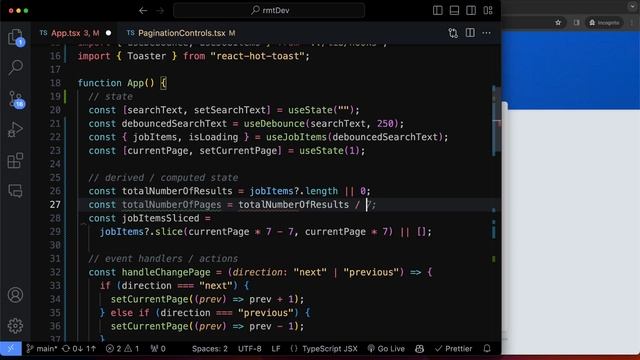Bookmark the page with browser star icon
Viewport: 640px width, 360px height.
click(558, 23)
